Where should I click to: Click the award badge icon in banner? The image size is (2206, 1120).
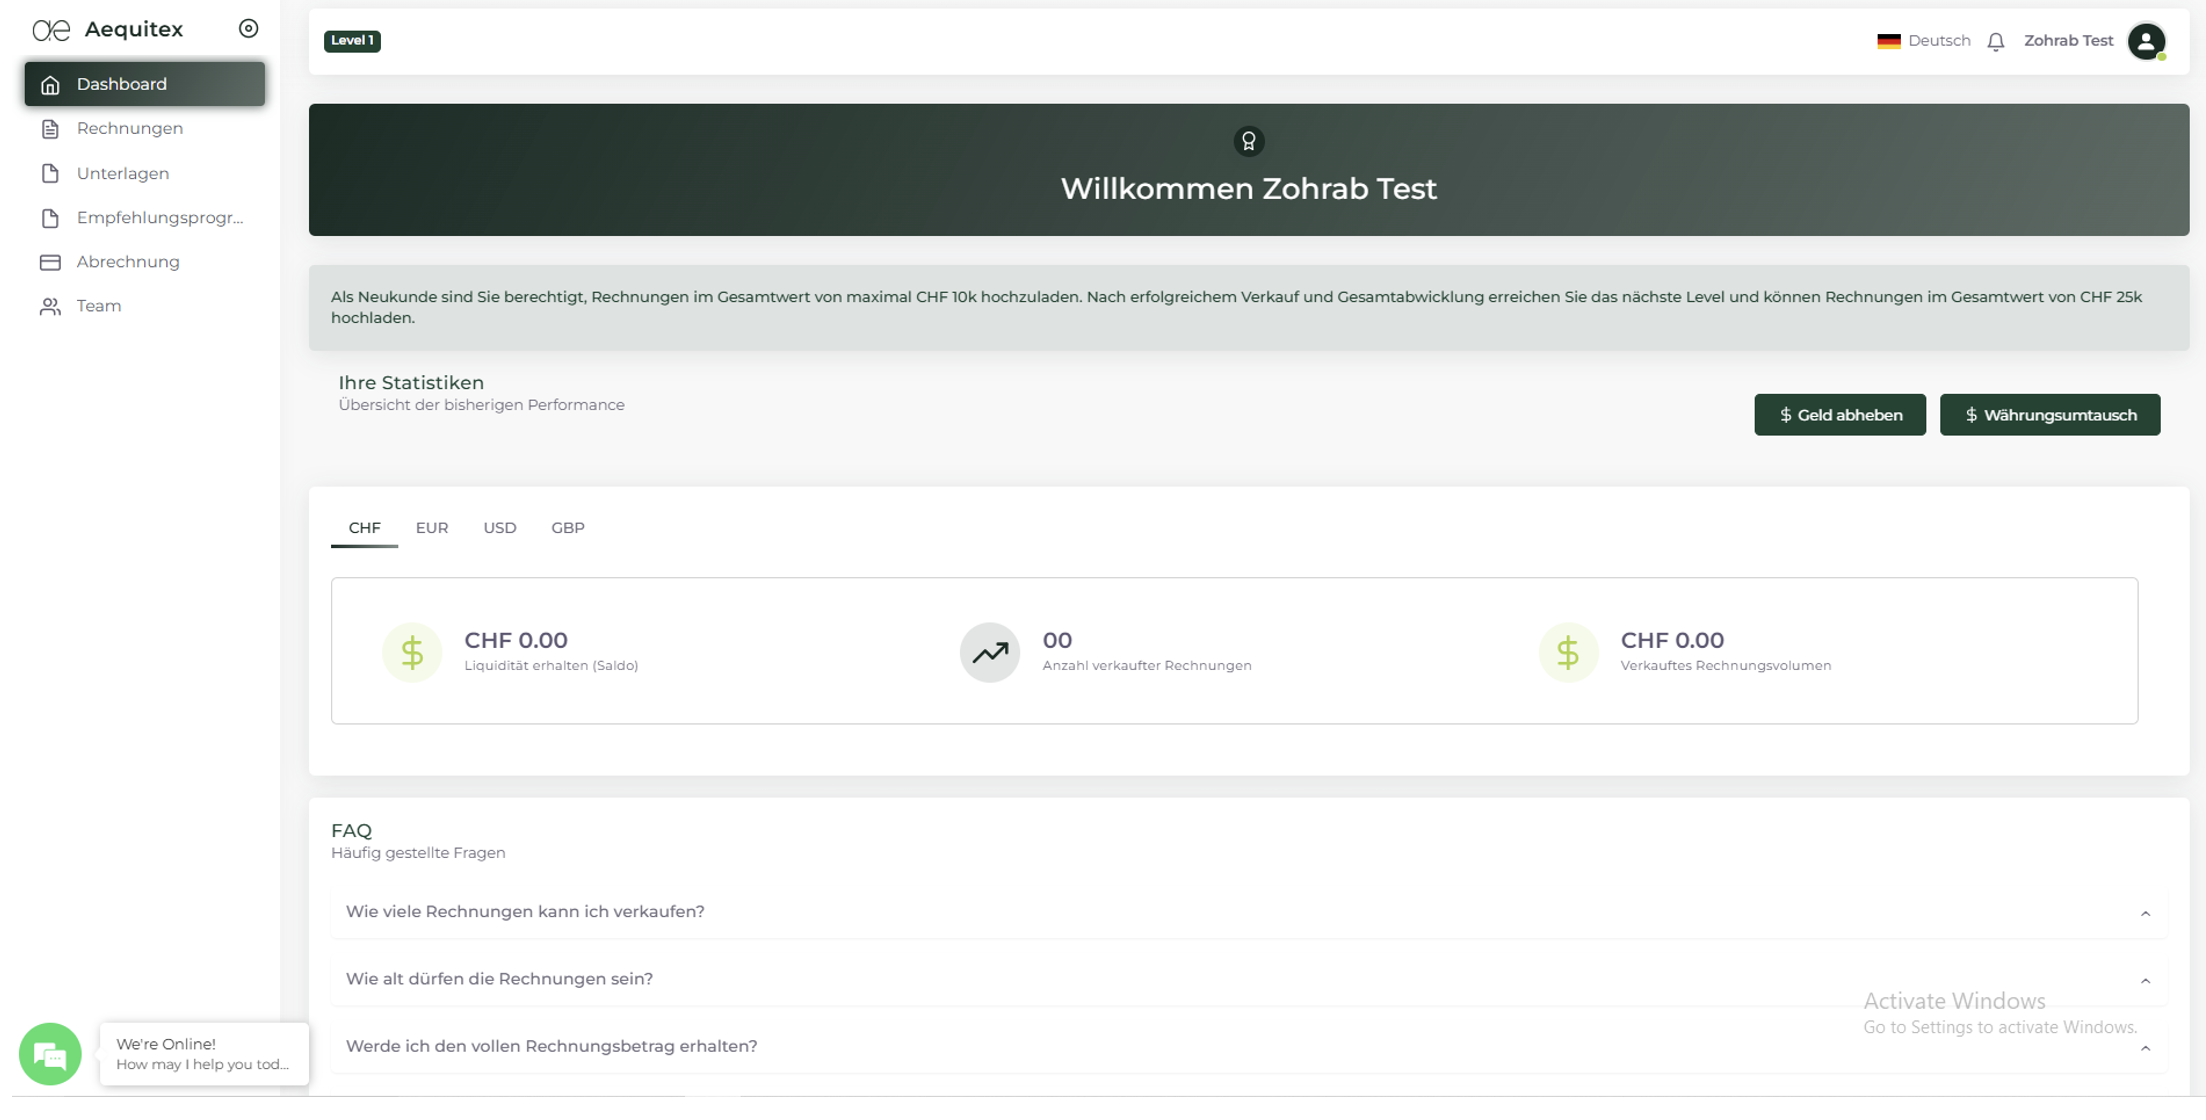pyautogui.click(x=1248, y=141)
